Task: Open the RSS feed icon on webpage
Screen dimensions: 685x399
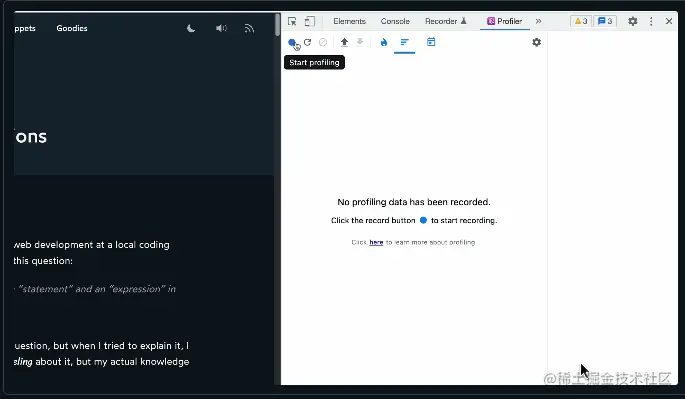Action: (249, 28)
